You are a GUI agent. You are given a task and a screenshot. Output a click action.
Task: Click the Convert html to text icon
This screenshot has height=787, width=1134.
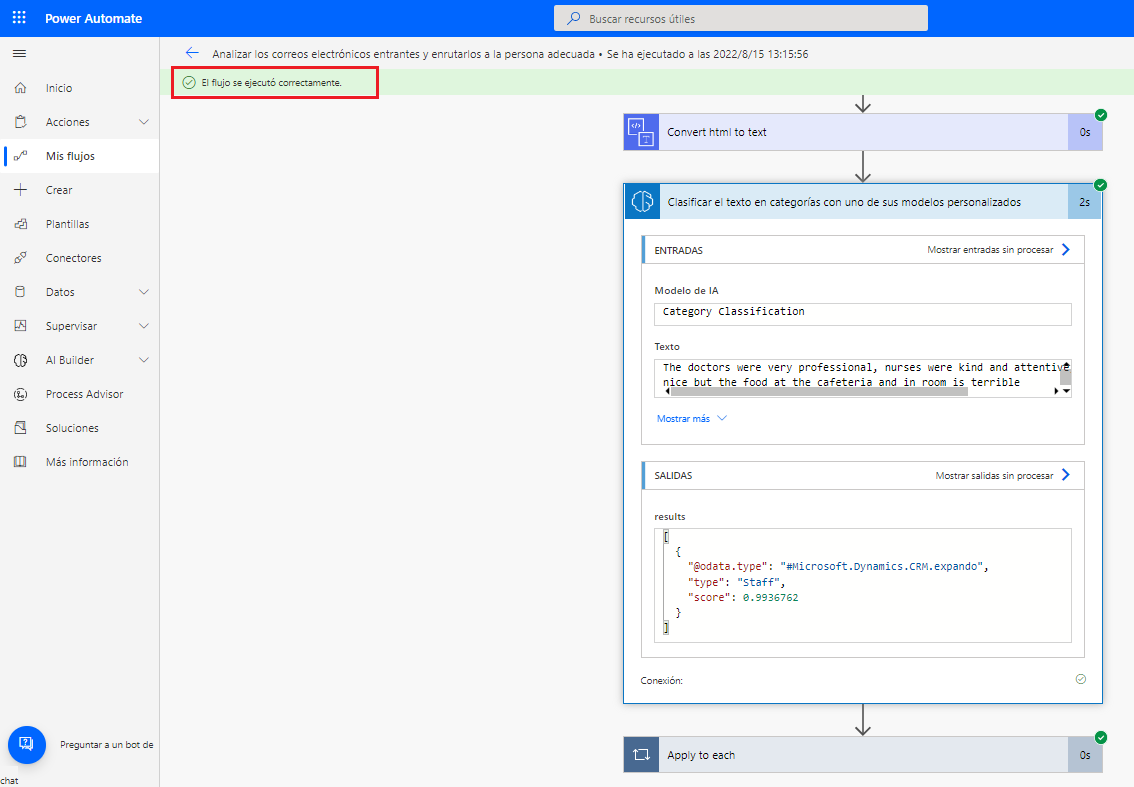tap(641, 132)
